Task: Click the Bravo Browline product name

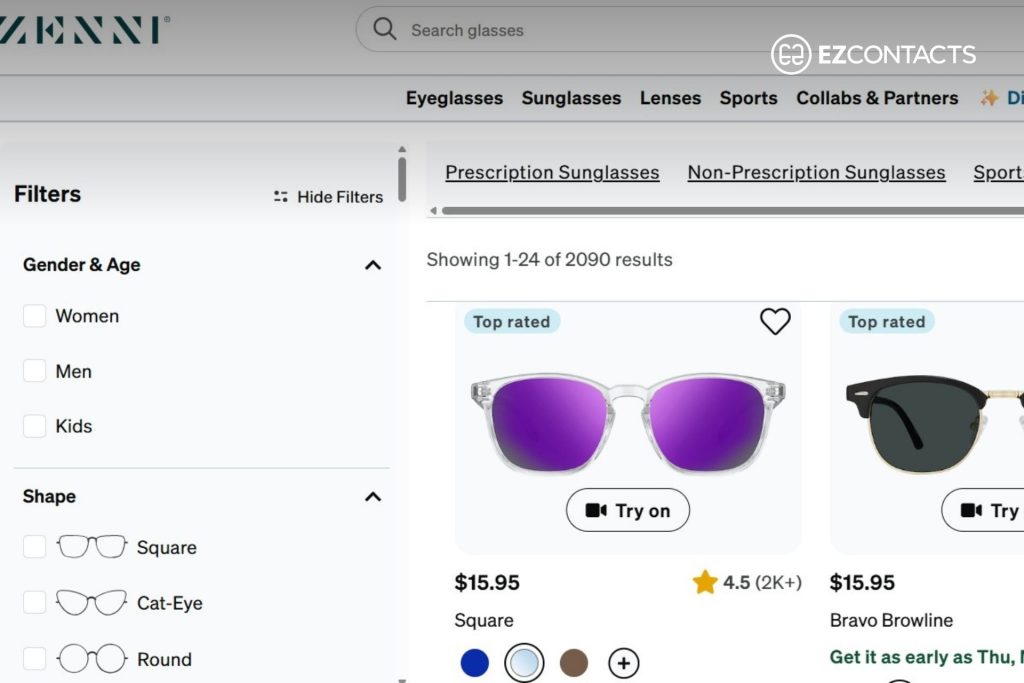Action: pos(891,620)
